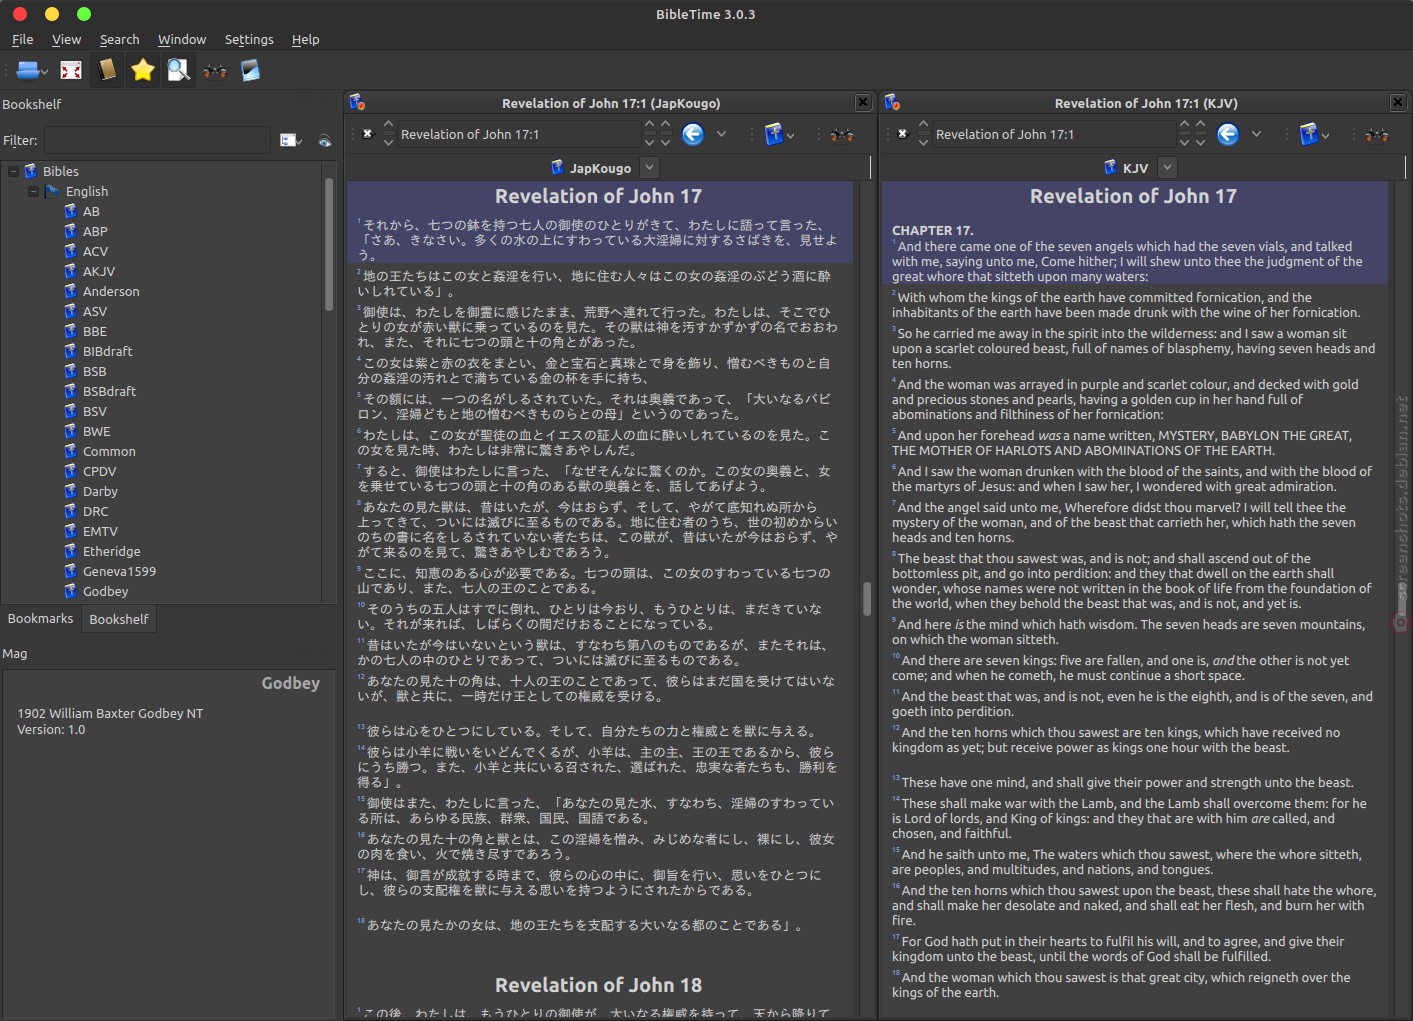This screenshot has height=1021, width=1413.
Task: Open KJV module chooser dropdown
Action: 1167,168
